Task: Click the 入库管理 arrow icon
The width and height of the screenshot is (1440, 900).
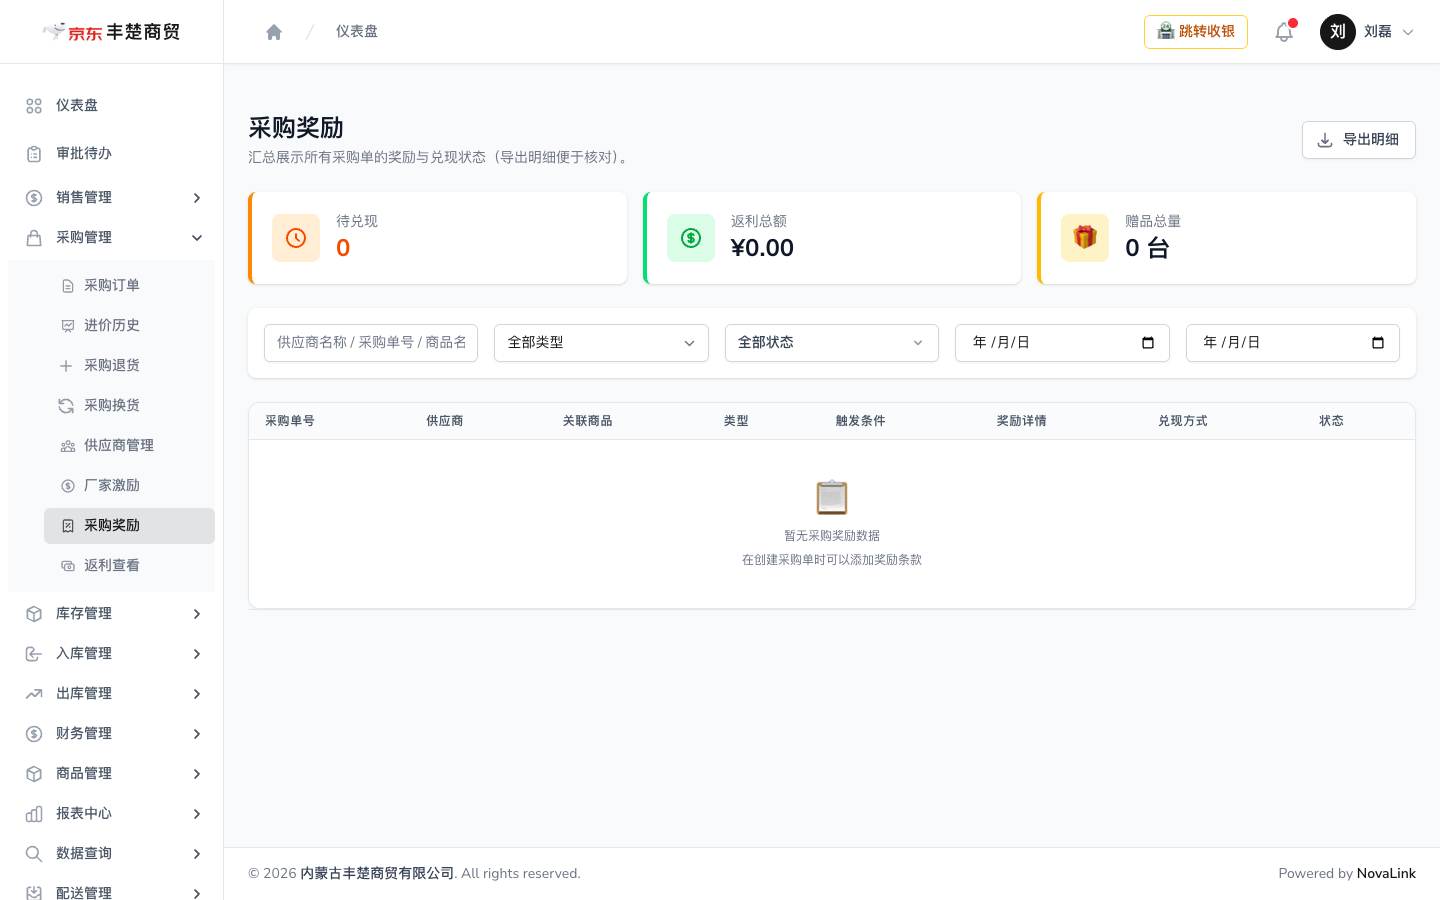Action: tap(34, 654)
